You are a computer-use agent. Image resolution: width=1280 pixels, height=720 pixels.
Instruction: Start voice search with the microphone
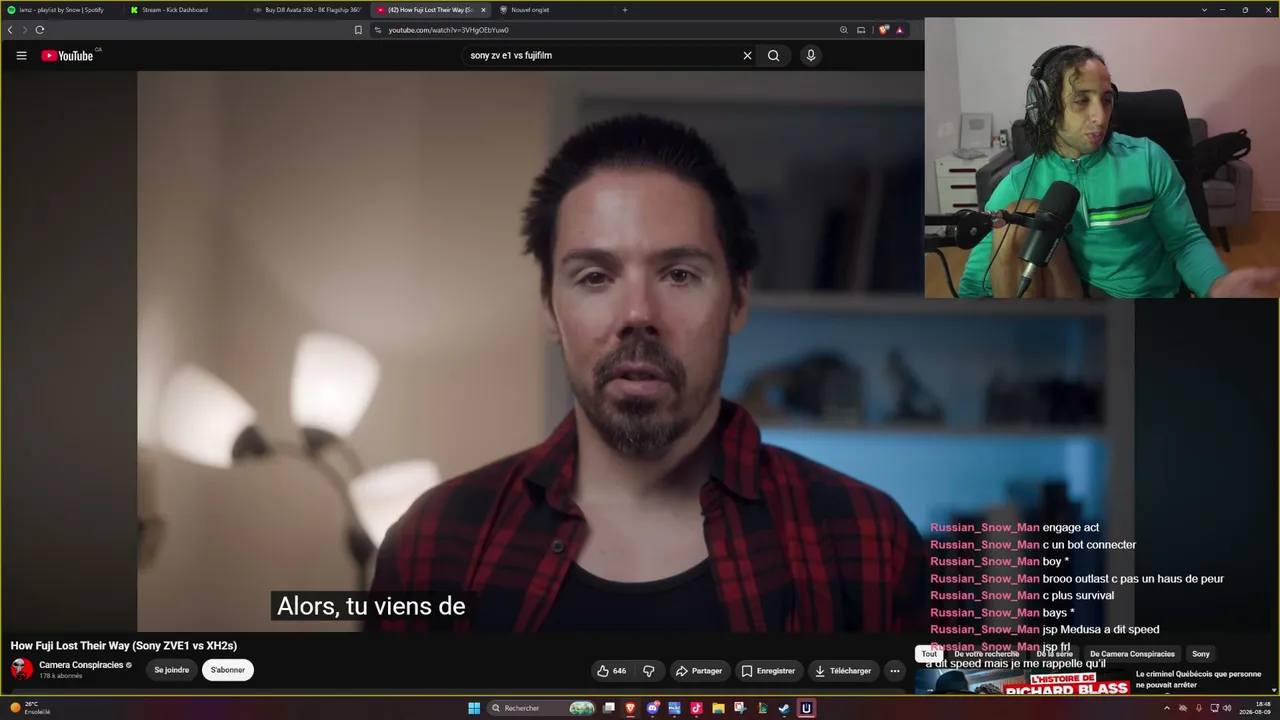pos(811,56)
